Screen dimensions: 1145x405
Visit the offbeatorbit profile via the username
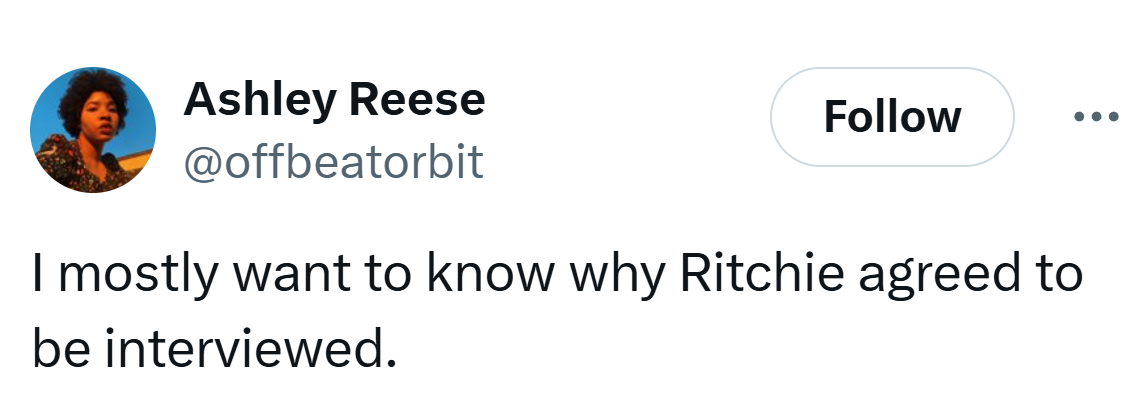point(333,162)
